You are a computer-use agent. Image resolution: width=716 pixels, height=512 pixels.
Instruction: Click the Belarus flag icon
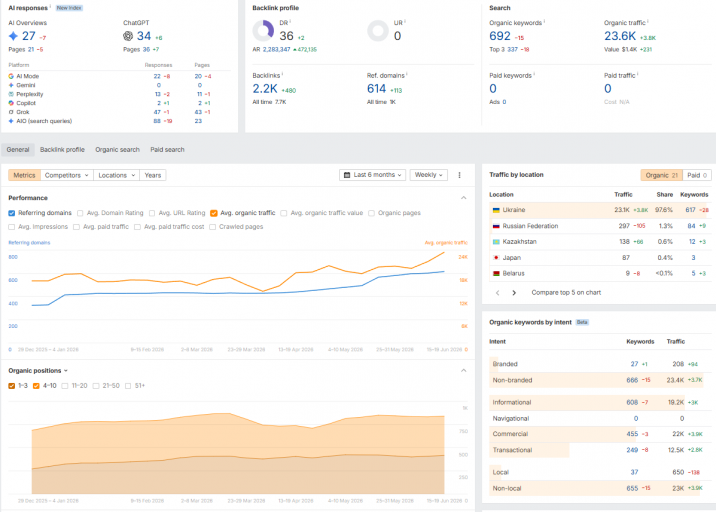tap(496, 274)
